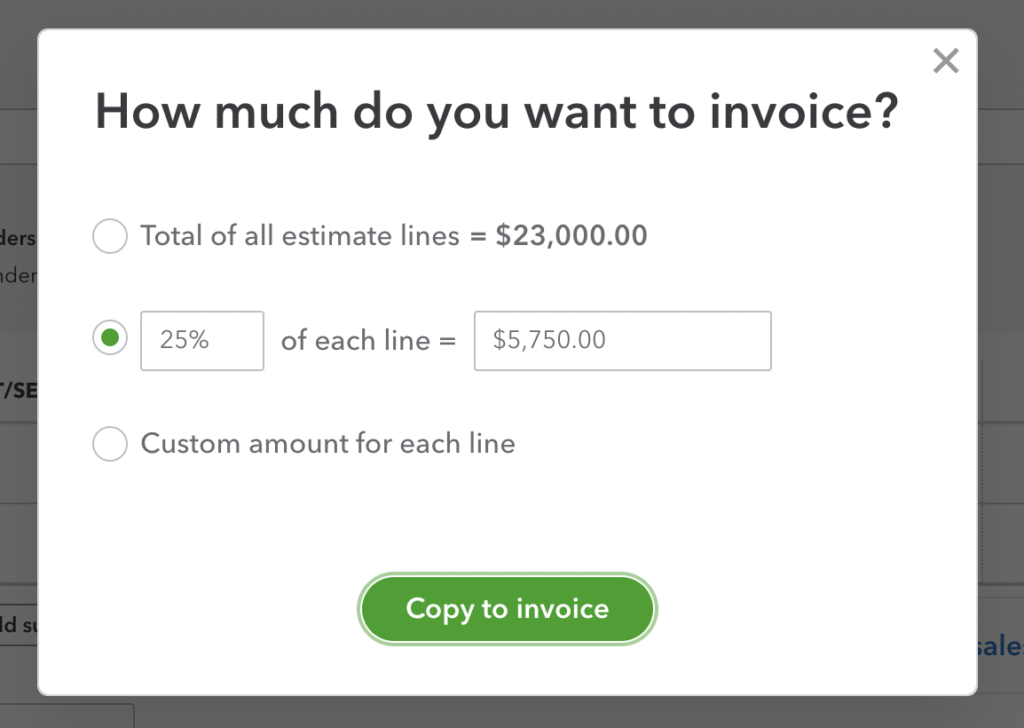Click the partly hidden "ld su" button at left edge
This screenshot has height=728, width=1024.
(x=18, y=626)
